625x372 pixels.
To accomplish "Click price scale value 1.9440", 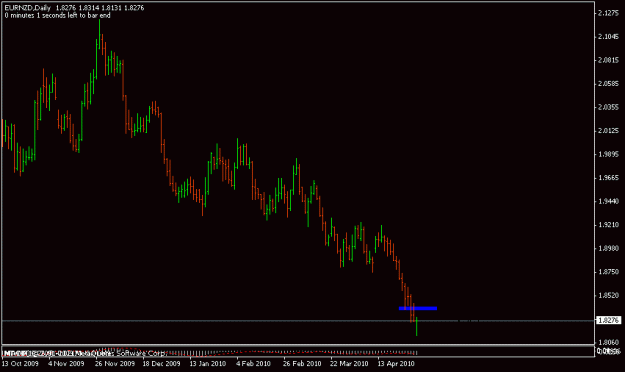I will [608, 201].
